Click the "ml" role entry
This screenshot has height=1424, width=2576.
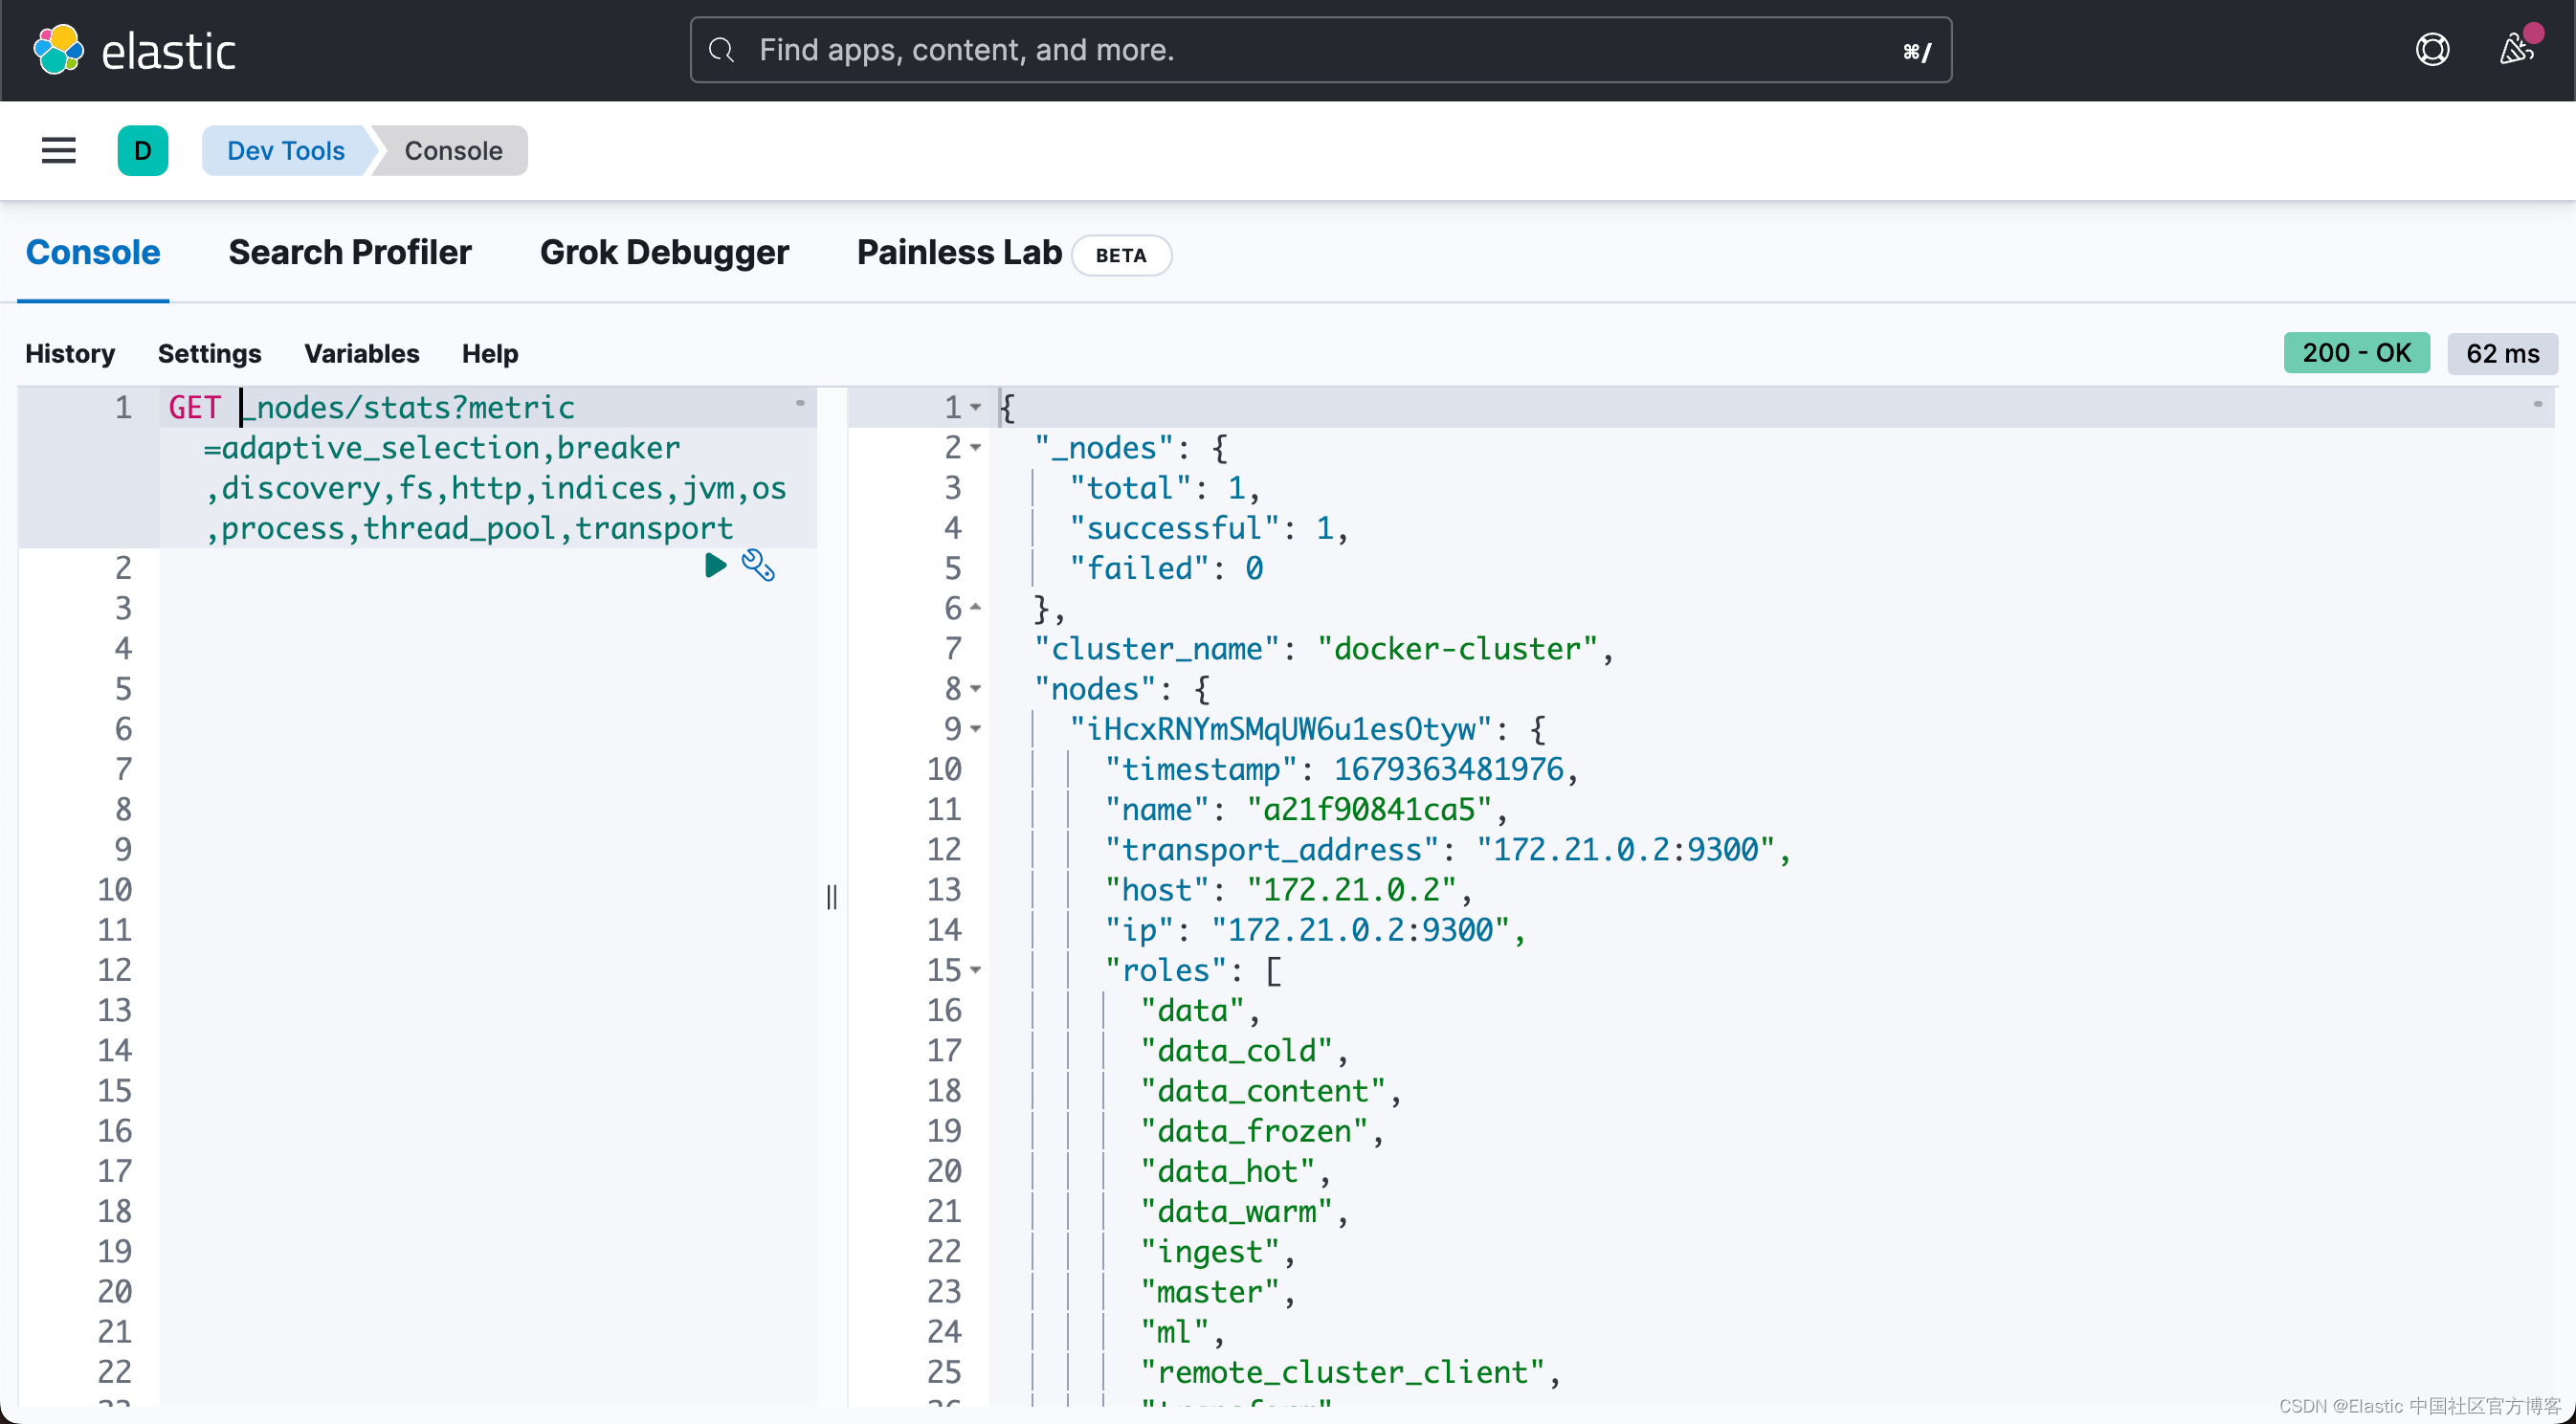tap(1175, 1332)
